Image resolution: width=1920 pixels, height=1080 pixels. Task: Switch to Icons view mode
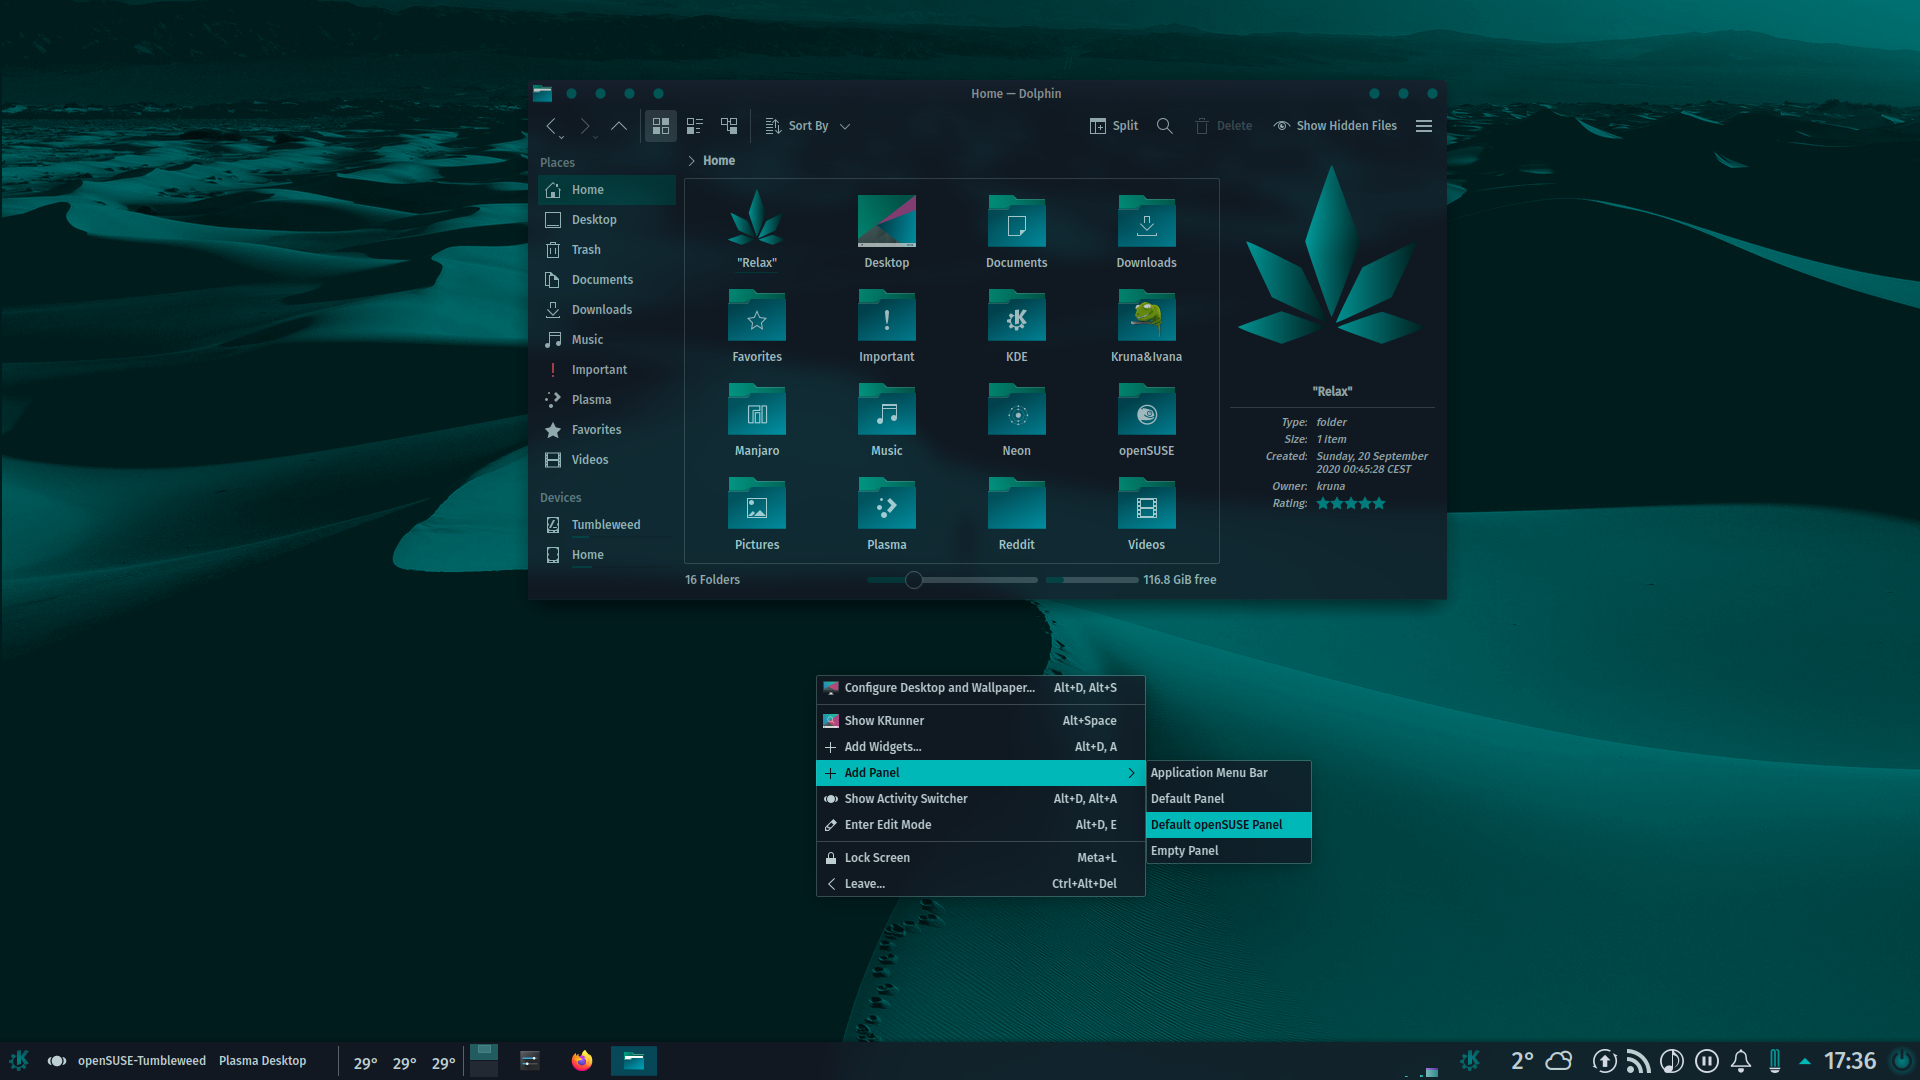coord(661,126)
